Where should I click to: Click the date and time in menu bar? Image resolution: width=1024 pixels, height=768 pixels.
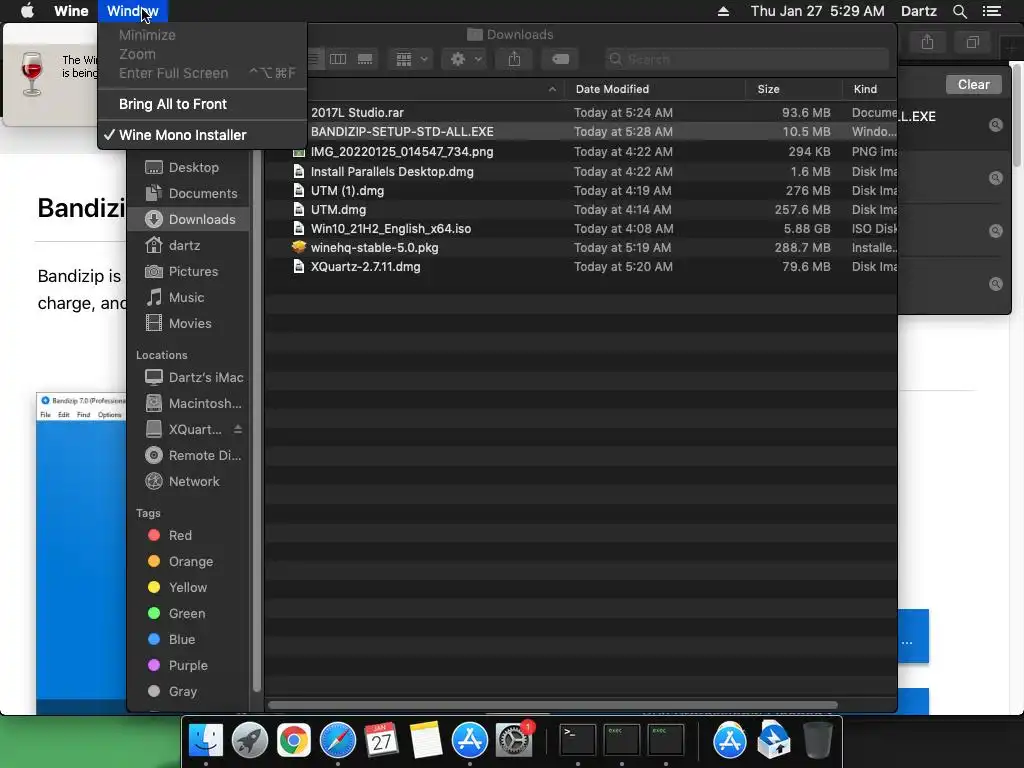[818, 11]
